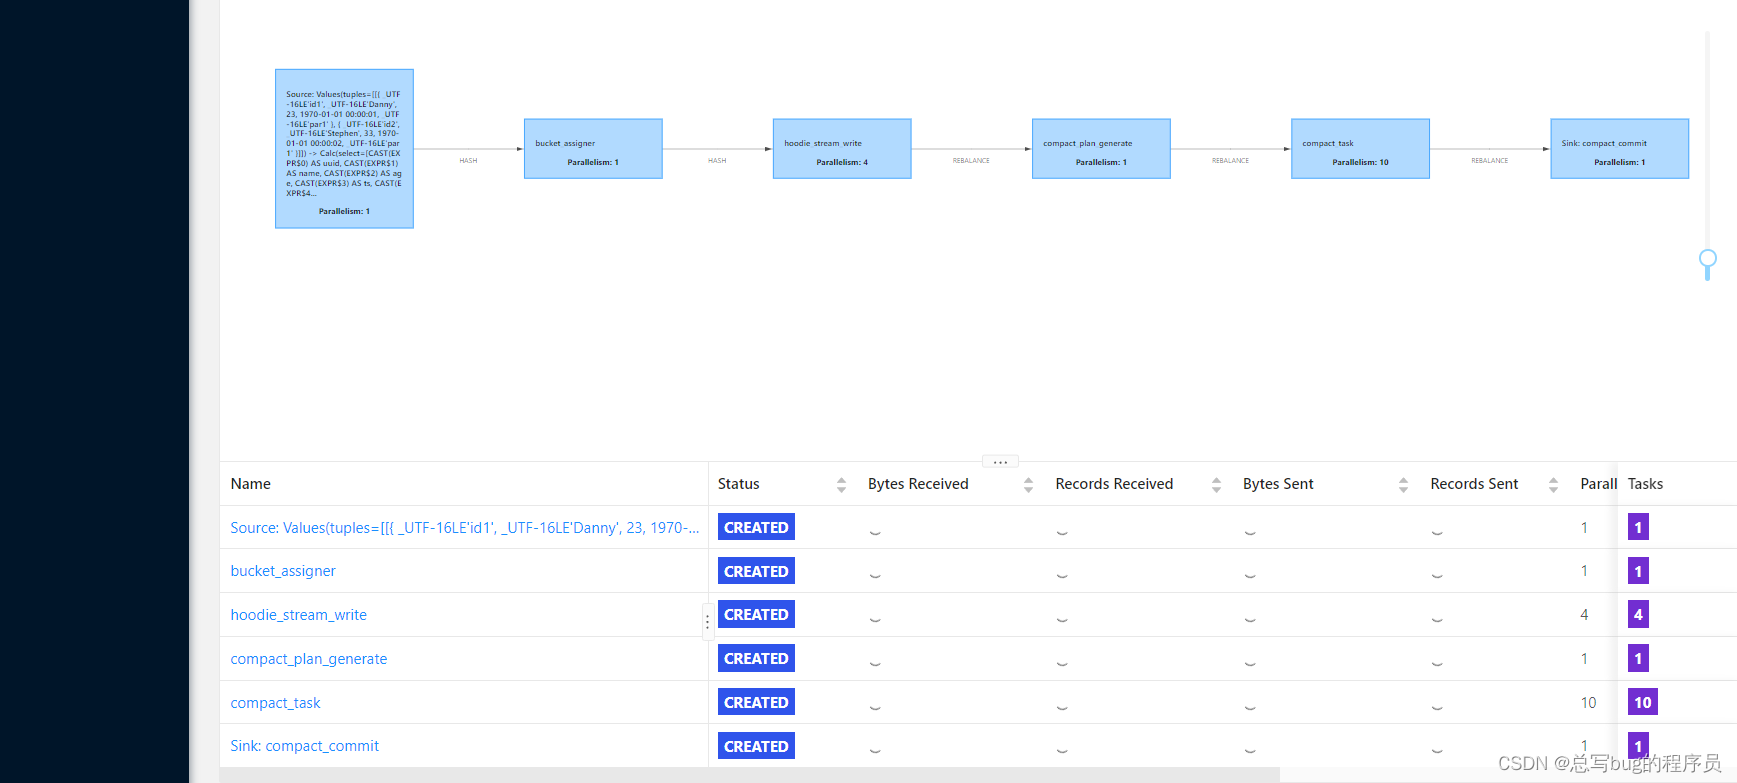Open the bucket_assigner operator row link
Screen dimensions: 1737x783
click(x=283, y=571)
